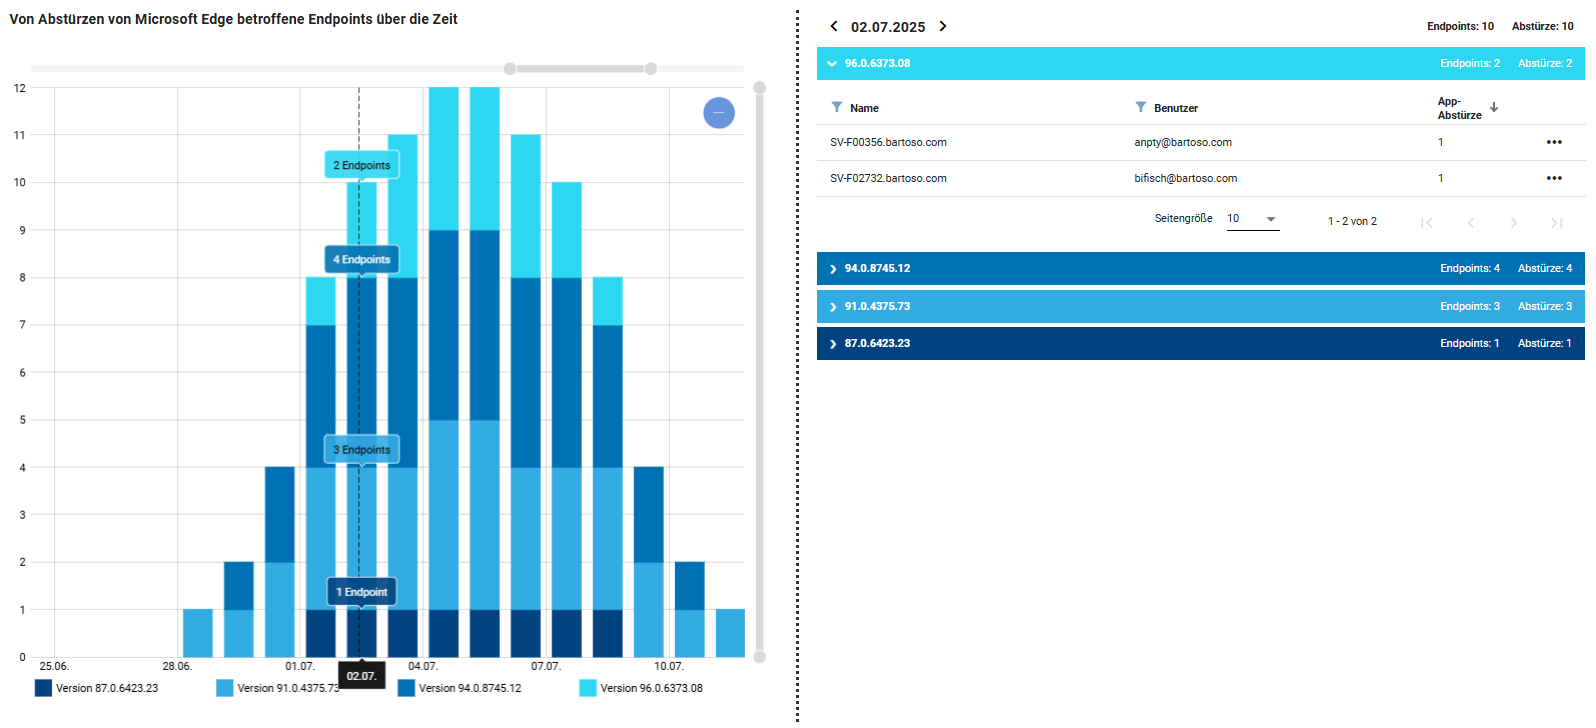Click the right handle of horizontal range slider
The height and width of the screenshot is (728, 1596).
click(x=651, y=69)
